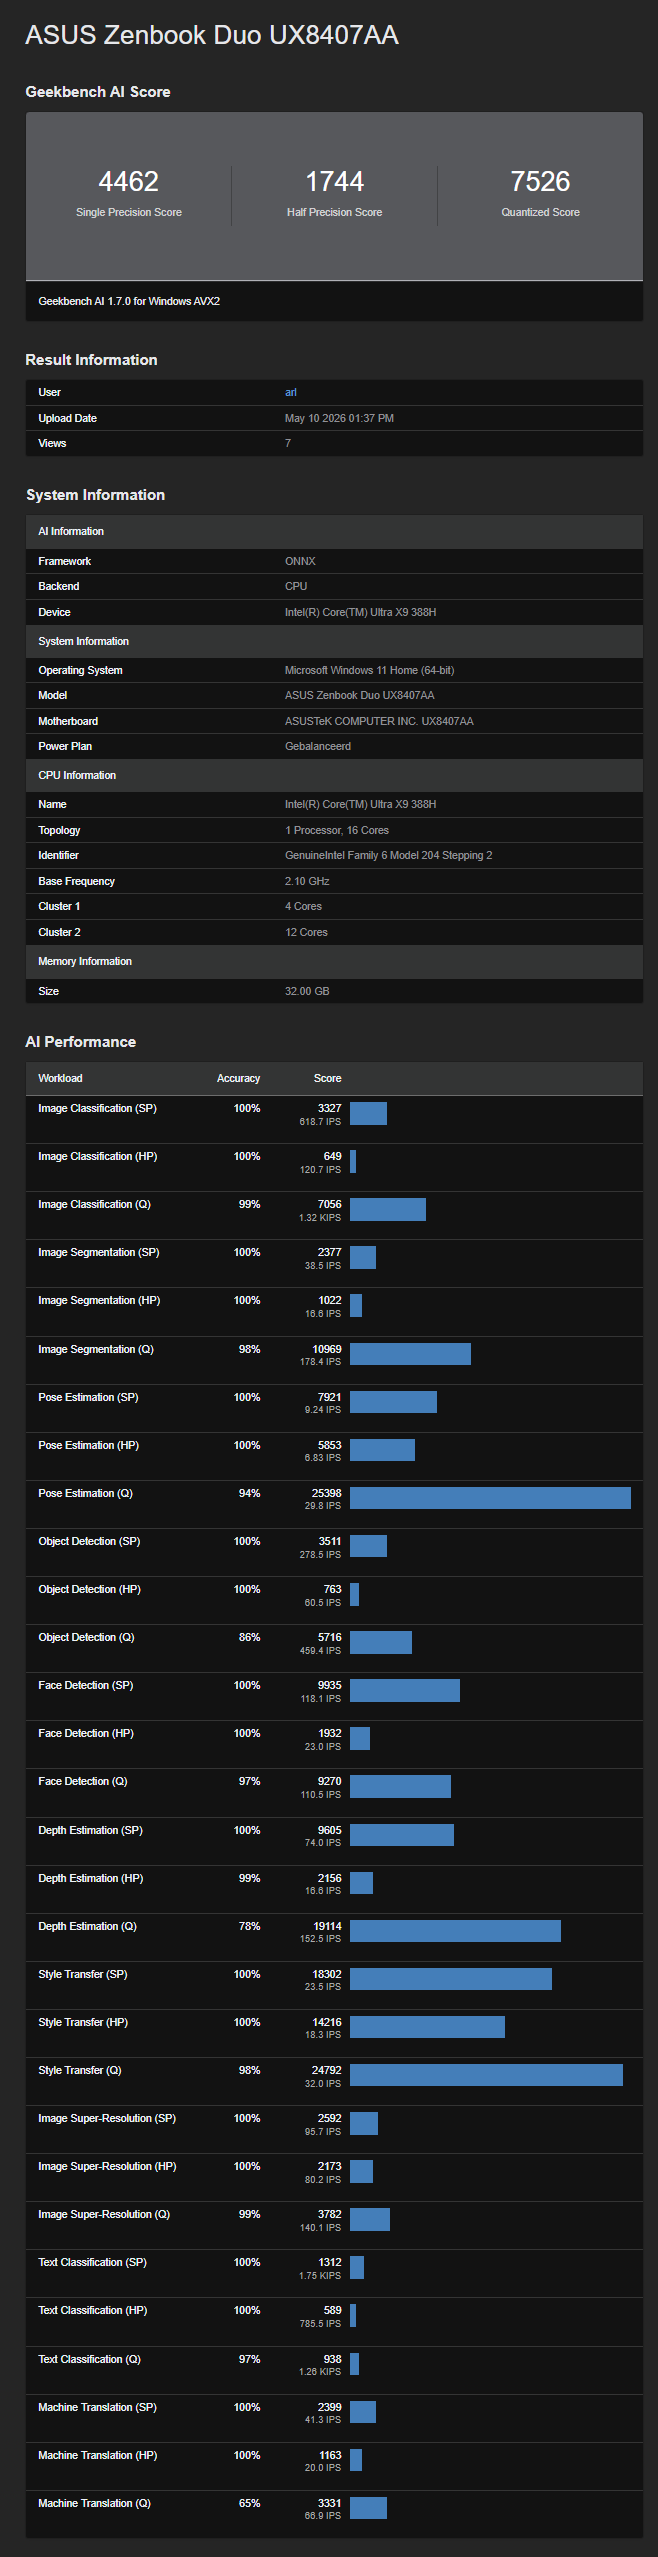Click the Framework value ONNX

(300, 561)
